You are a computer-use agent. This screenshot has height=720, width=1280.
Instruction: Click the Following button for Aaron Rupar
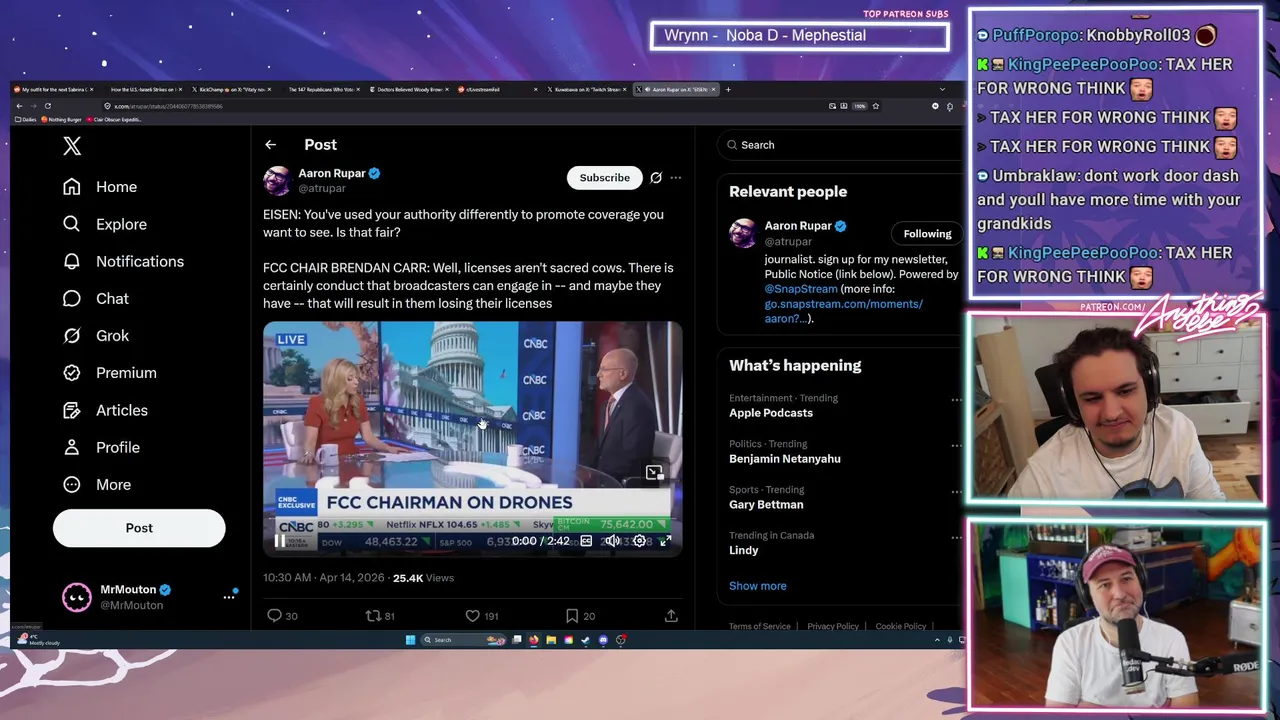tap(927, 234)
